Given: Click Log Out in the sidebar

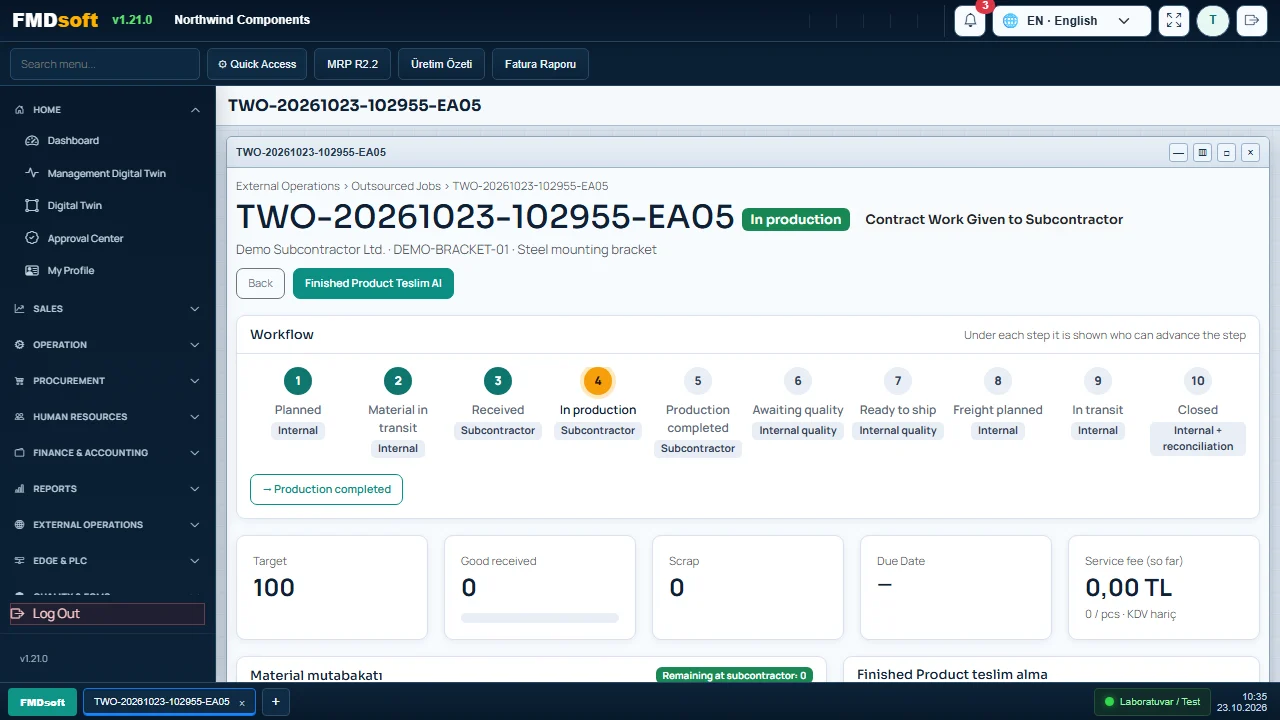Looking at the screenshot, I should (107, 614).
